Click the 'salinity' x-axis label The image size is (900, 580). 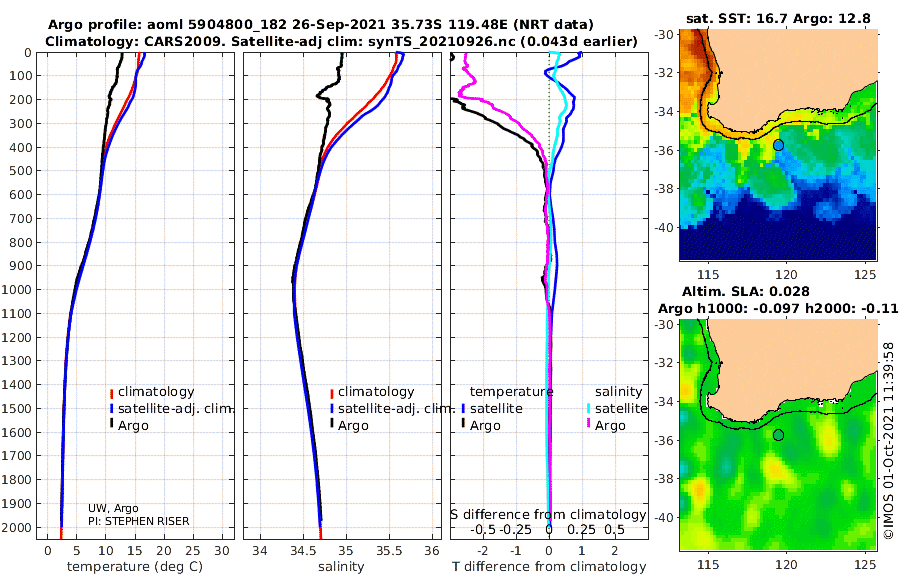click(x=341, y=567)
